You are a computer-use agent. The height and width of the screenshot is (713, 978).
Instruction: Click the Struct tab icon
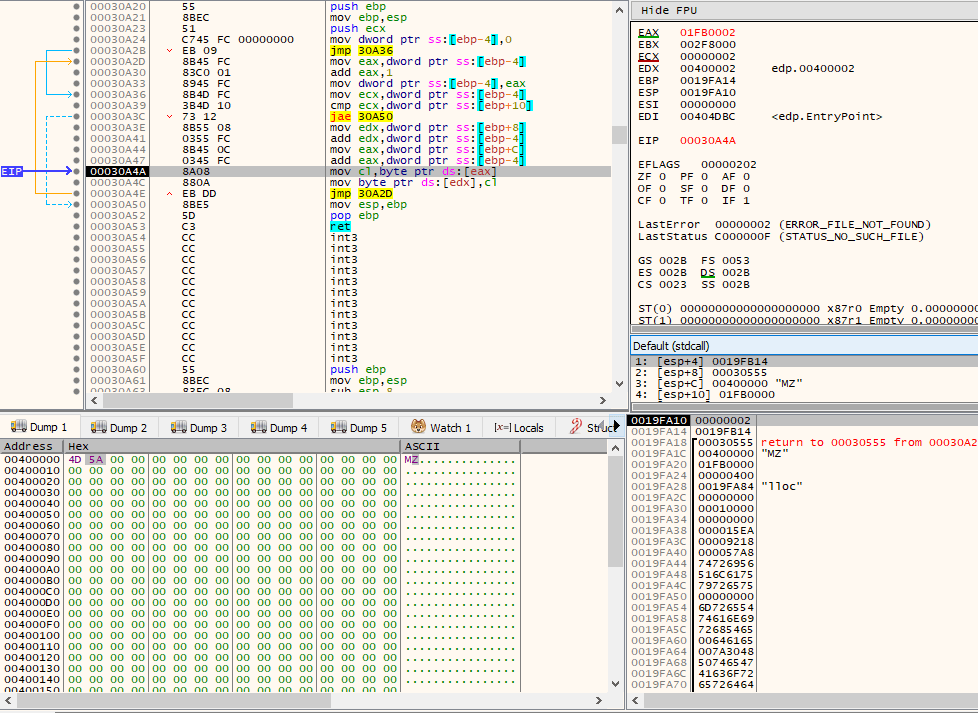pos(576,427)
